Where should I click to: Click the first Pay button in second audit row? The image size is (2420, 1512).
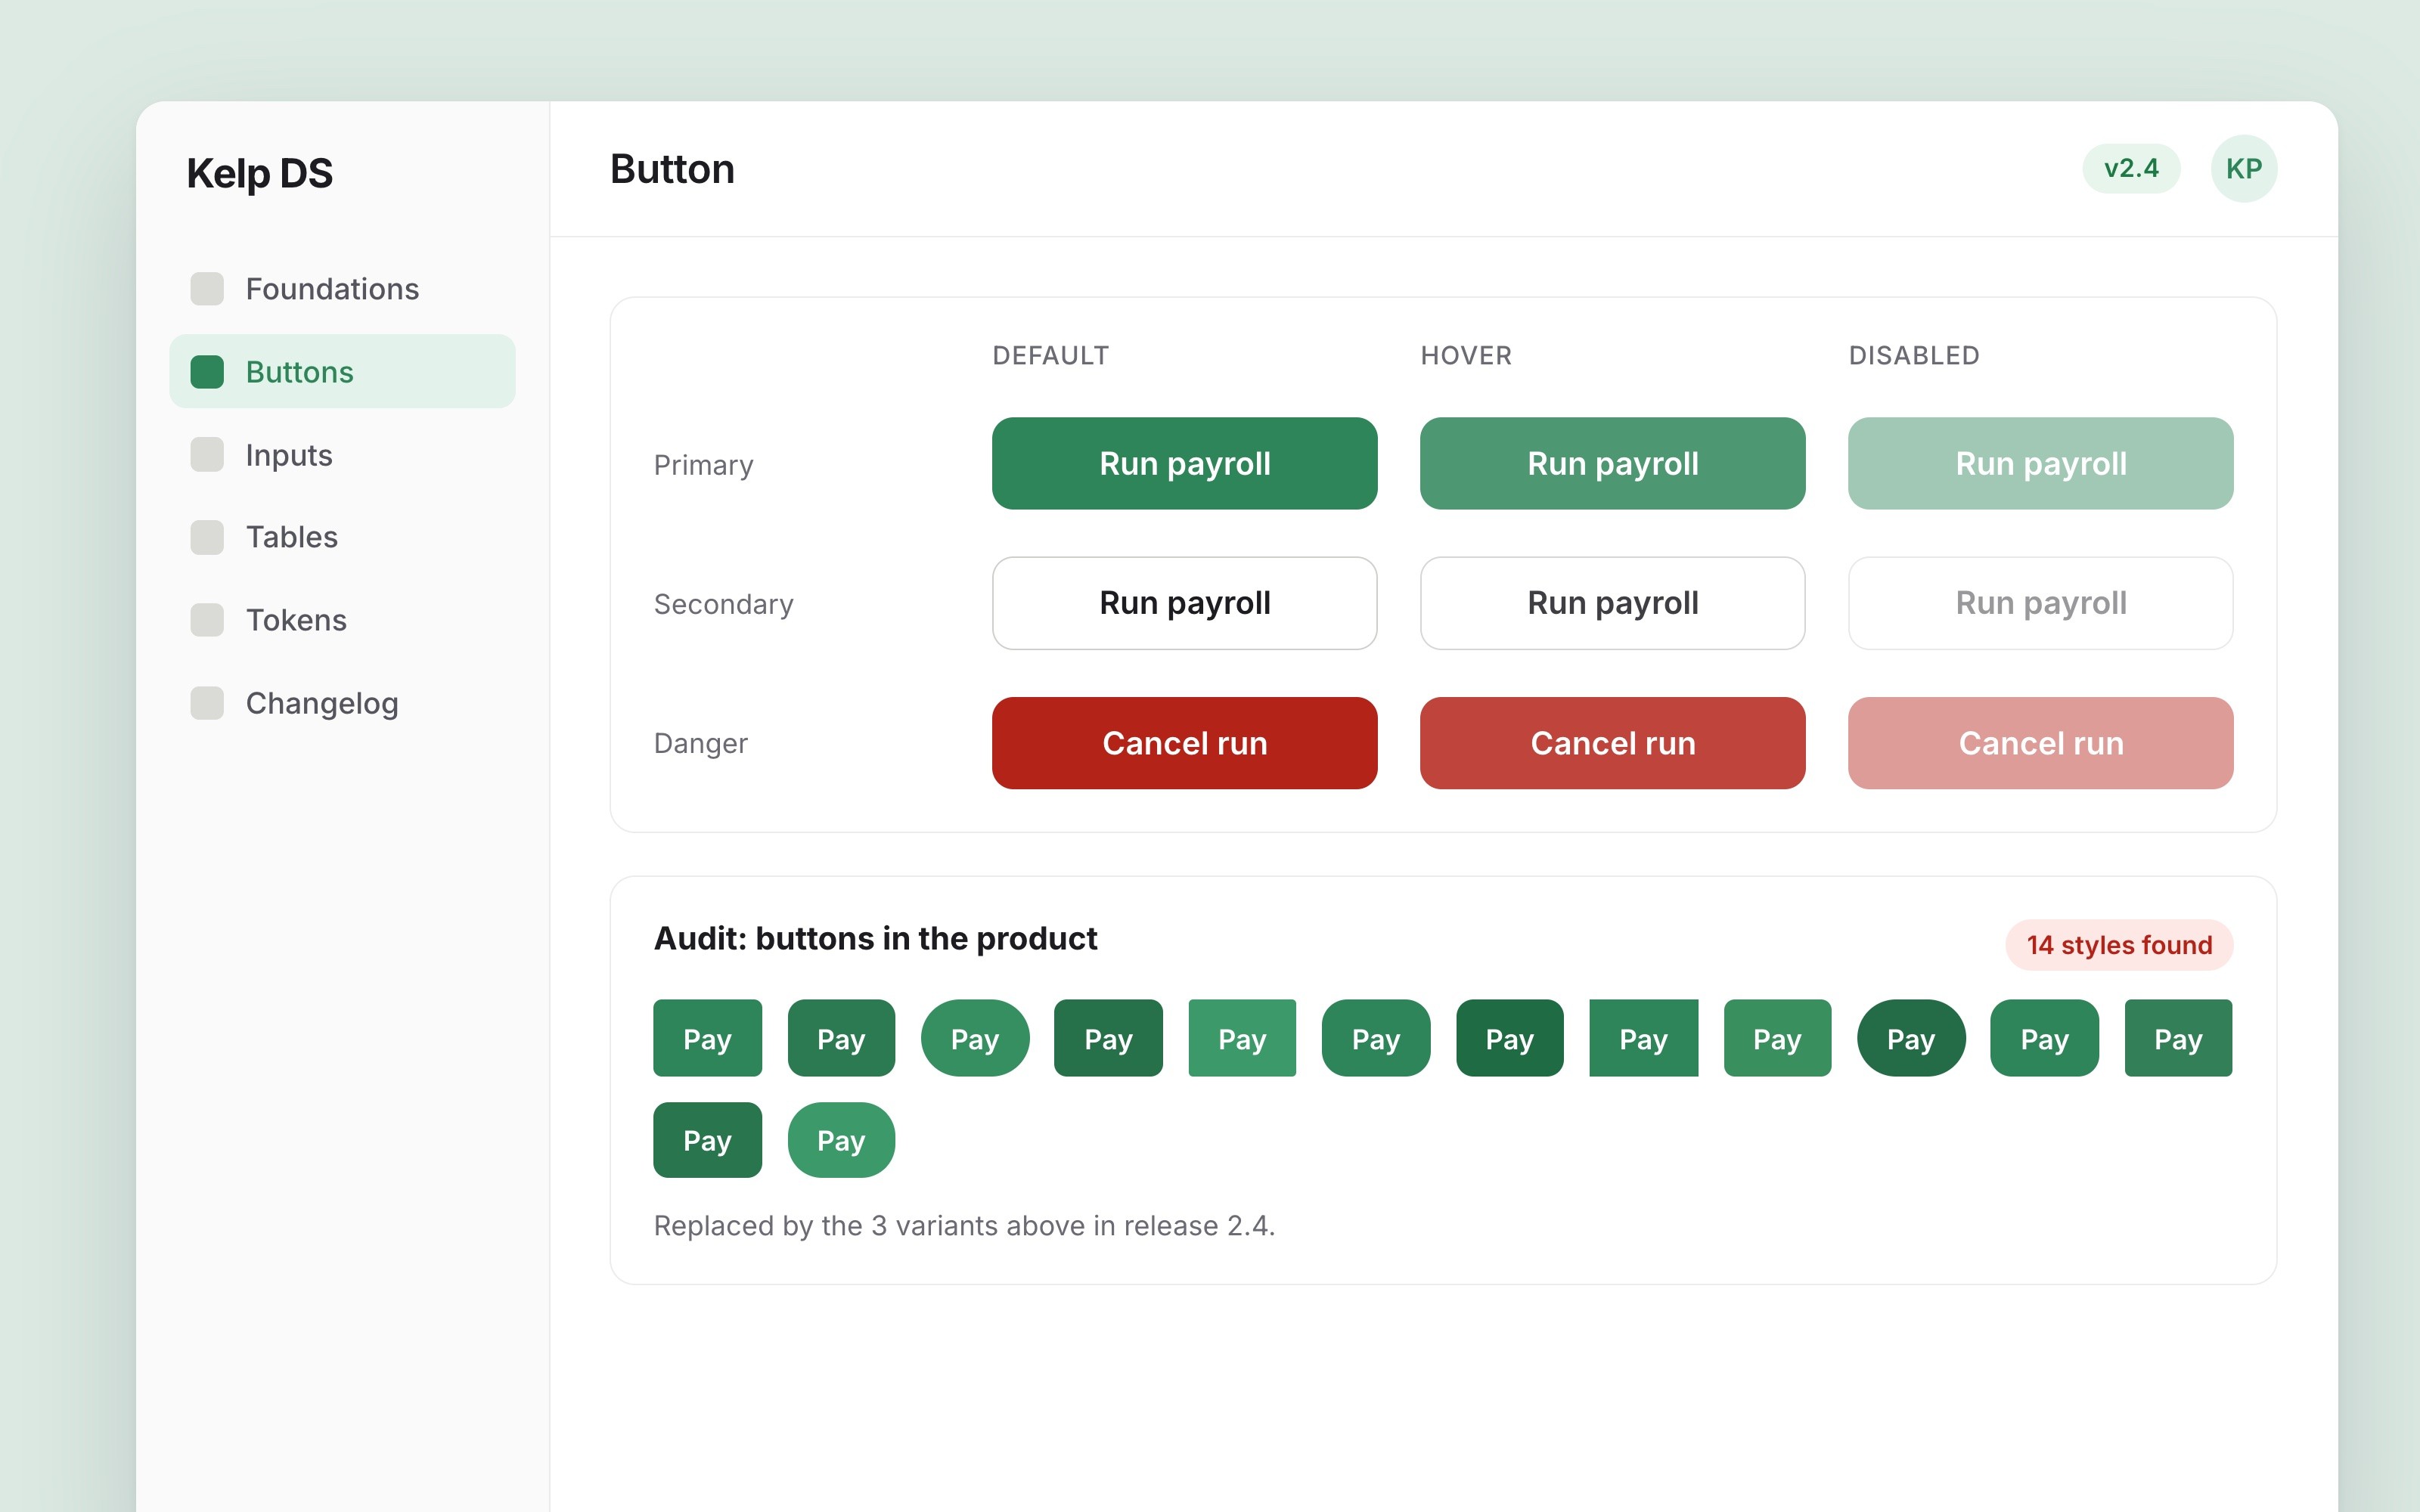(707, 1140)
